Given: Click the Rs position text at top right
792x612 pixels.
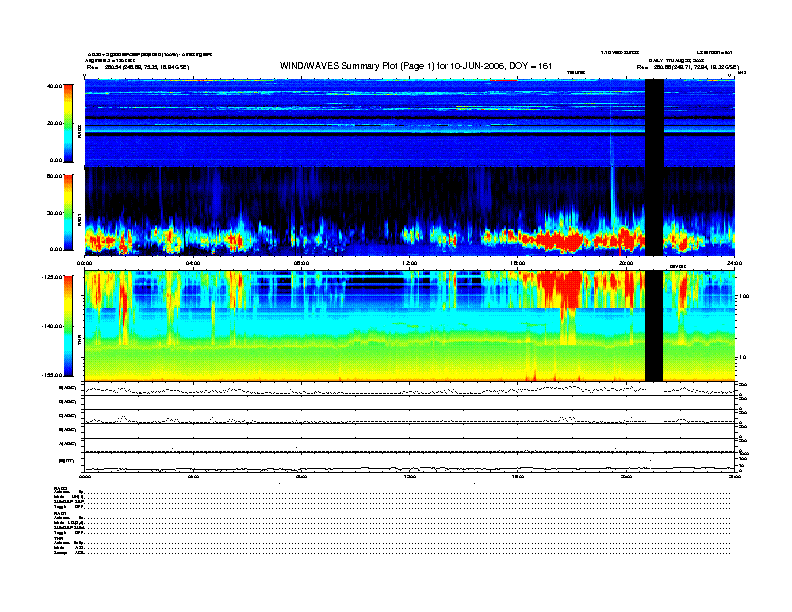Looking at the screenshot, I should [687, 67].
